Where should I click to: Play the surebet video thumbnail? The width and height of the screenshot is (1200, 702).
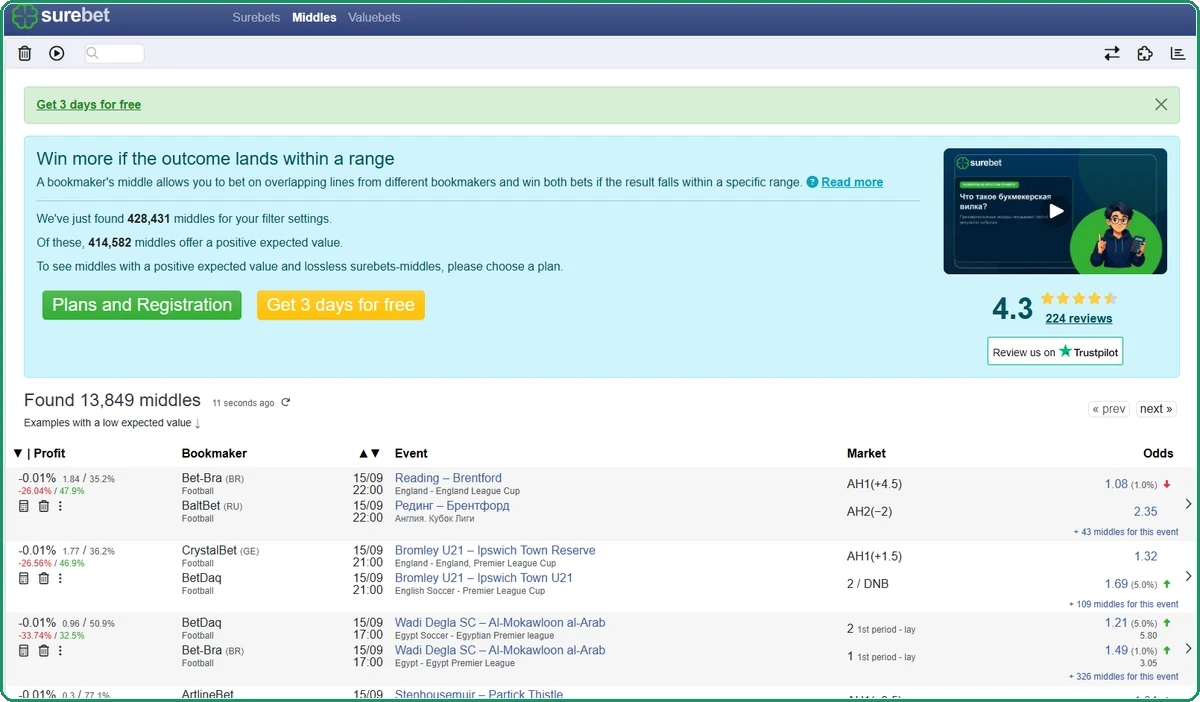click(x=1055, y=211)
